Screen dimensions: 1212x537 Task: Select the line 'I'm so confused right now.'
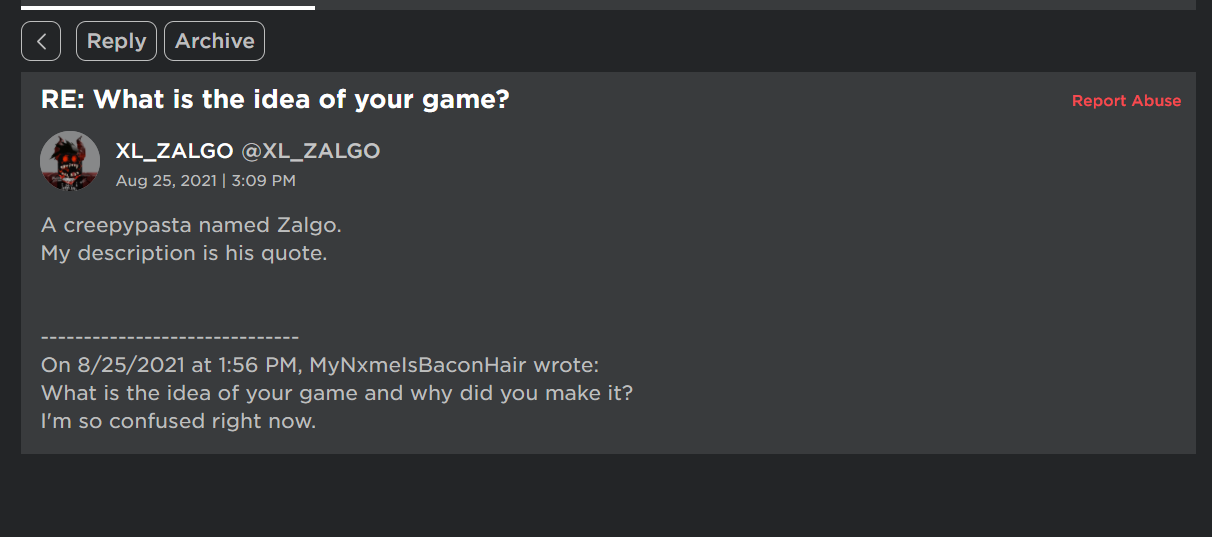click(x=178, y=421)
